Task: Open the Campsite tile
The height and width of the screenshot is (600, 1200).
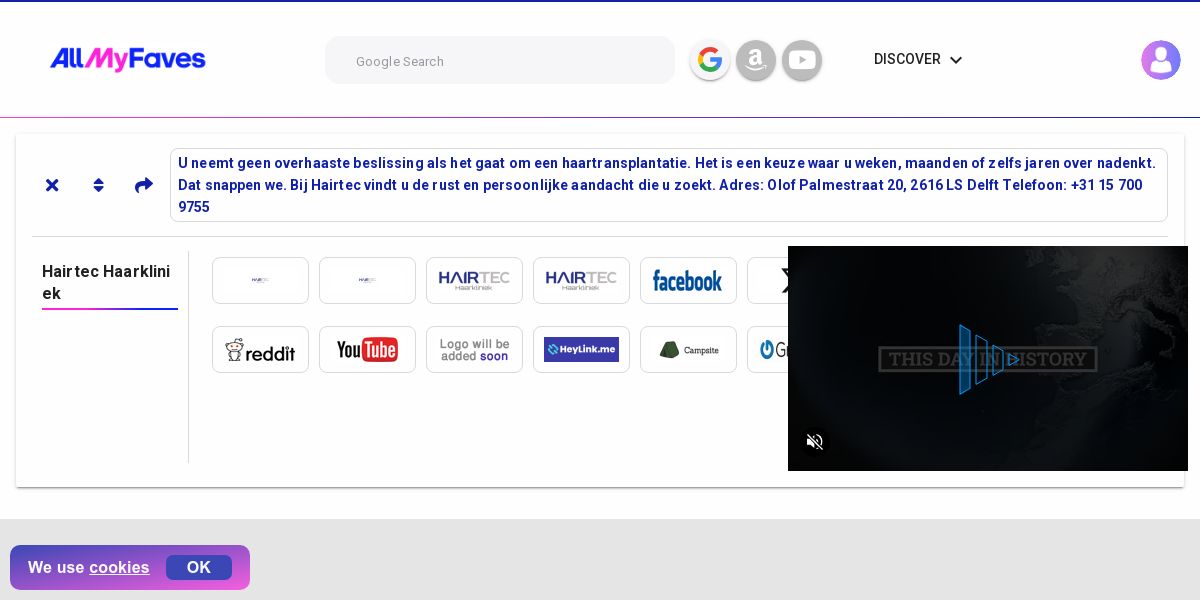Action: [688, 349]
